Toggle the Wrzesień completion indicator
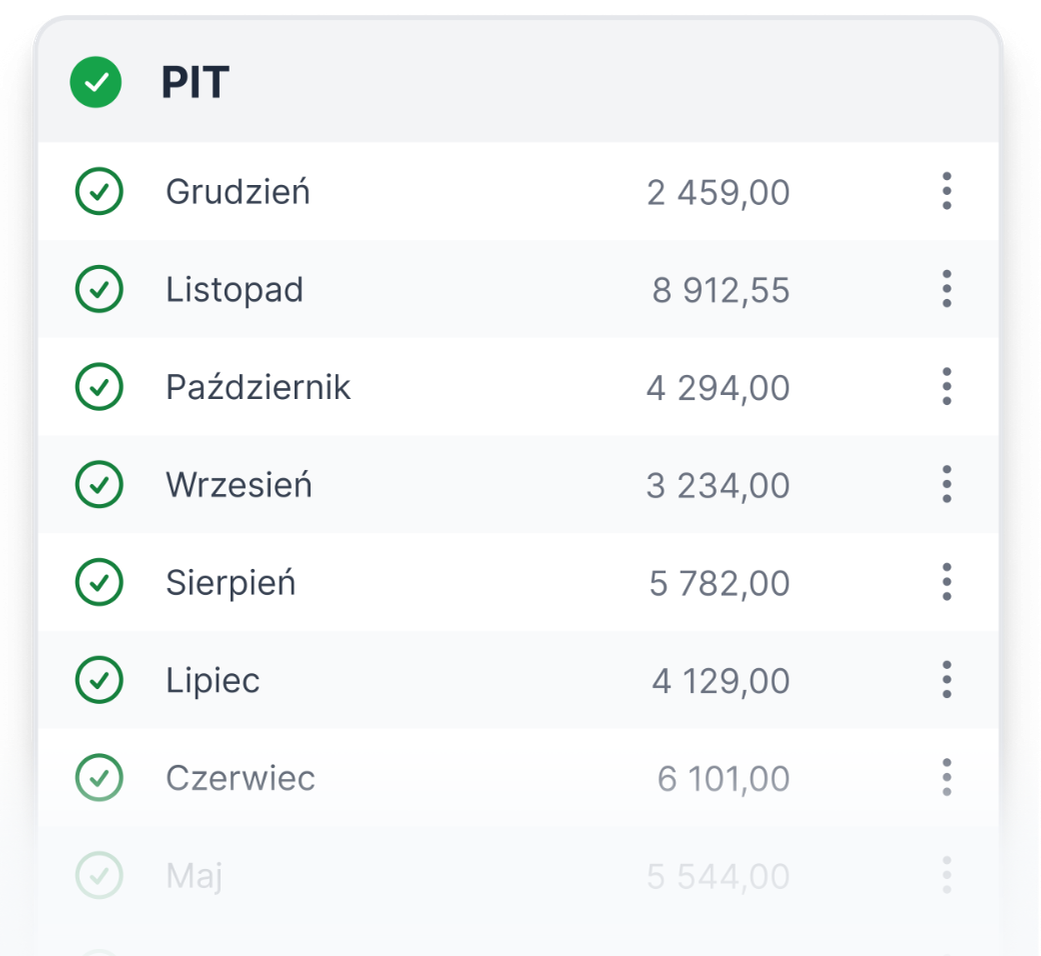The width and height of the screenshot is (1041, 956). pyautogui.click(x=99, y=484)
